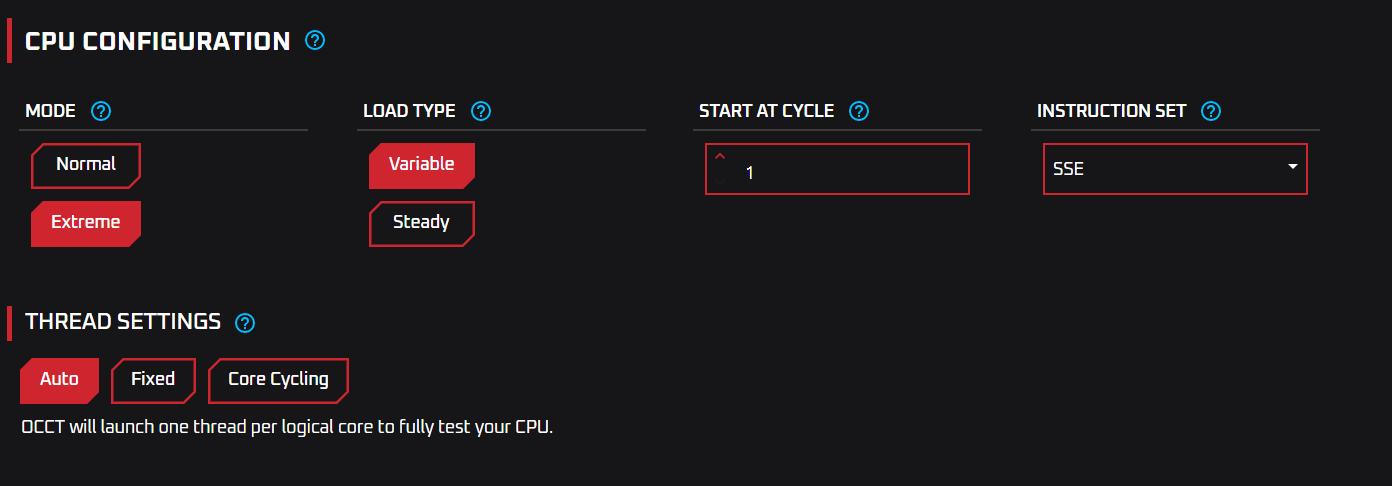This screenshot has height=486, width=1392.
Task: Click the Start At Cycle number field
Action: (x=850, y=171)
